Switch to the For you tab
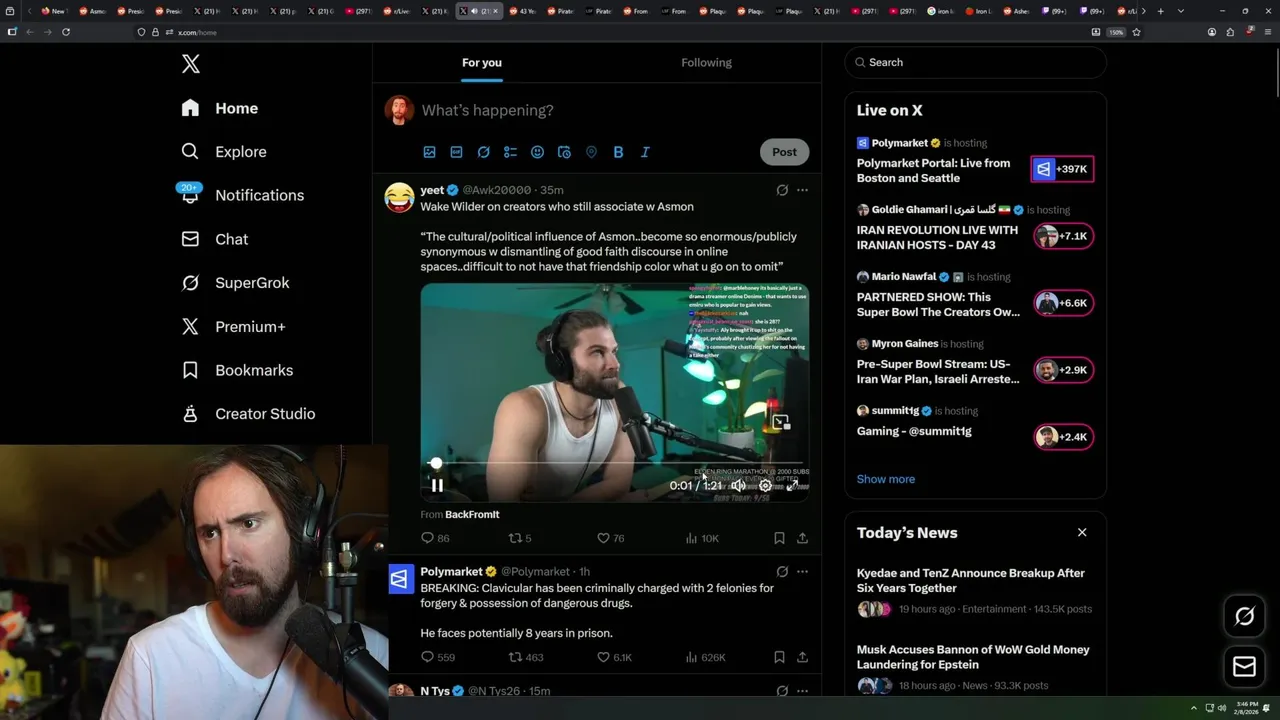The height and width of the screenshot is (720, 1280). (482, 62)
